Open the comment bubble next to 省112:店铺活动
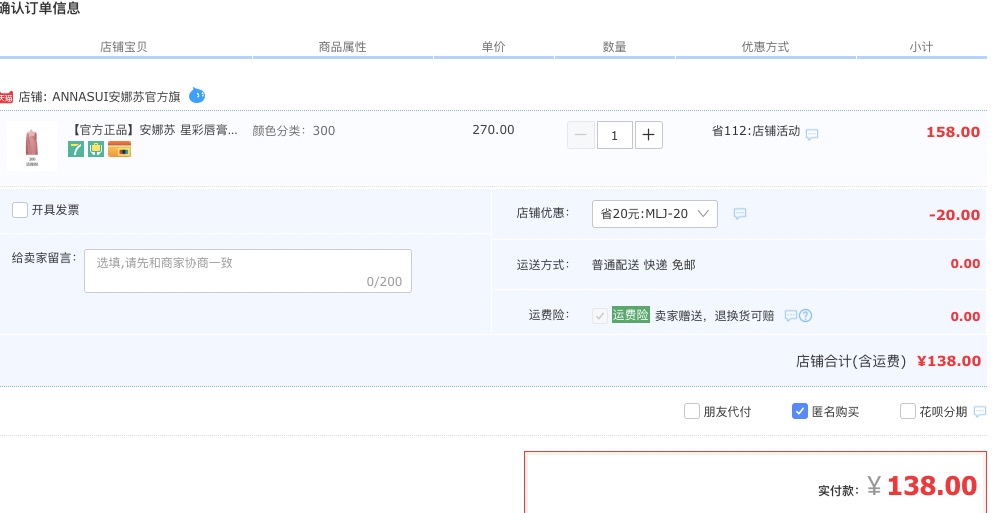The height and width of the screenshot is (513, 996). click(812, 134)
